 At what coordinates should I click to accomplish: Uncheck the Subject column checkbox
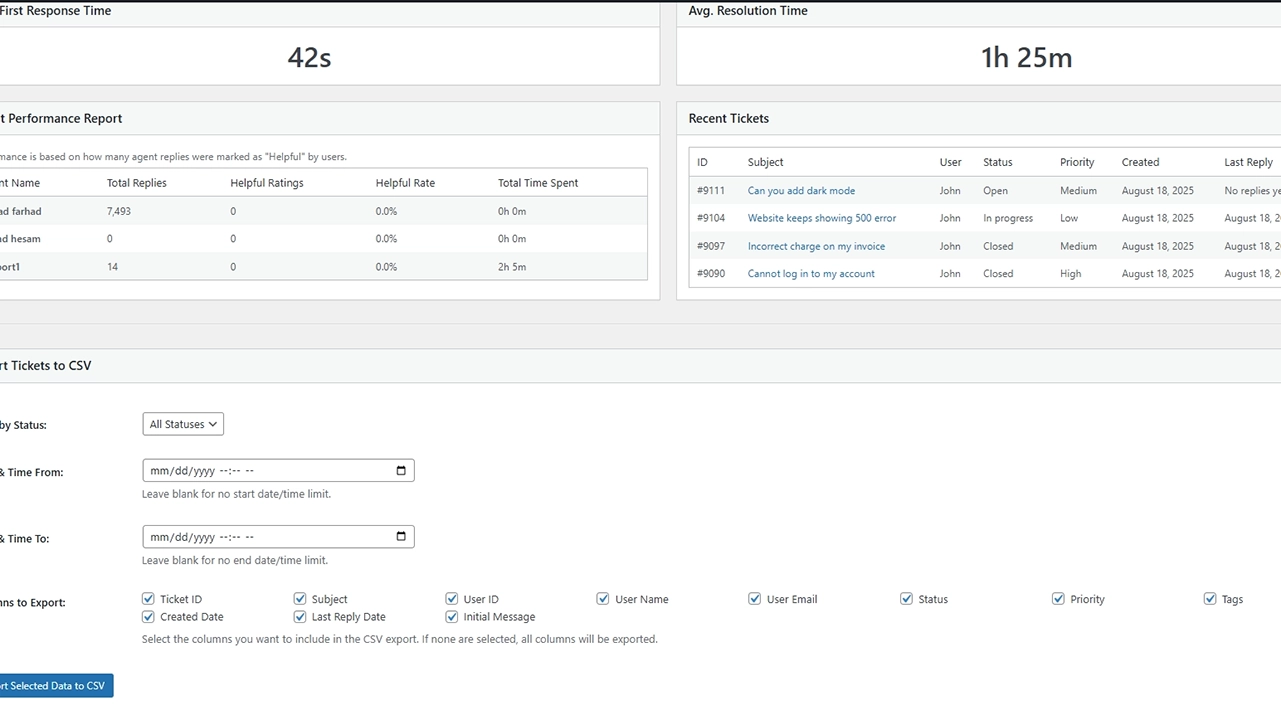[x=300, y=599]
